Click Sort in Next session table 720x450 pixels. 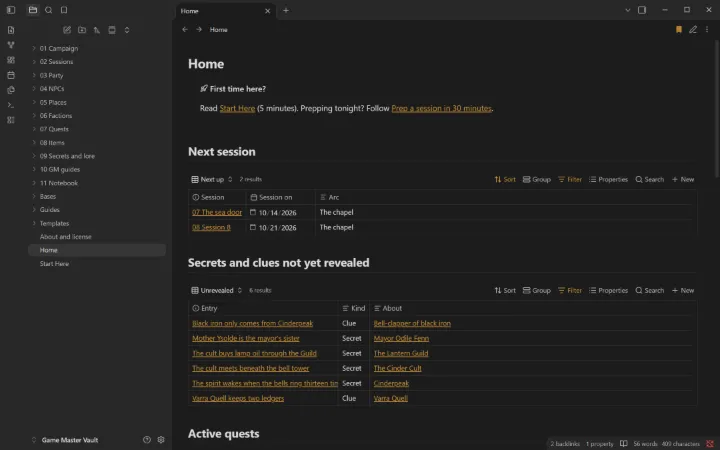pos(505,180)
